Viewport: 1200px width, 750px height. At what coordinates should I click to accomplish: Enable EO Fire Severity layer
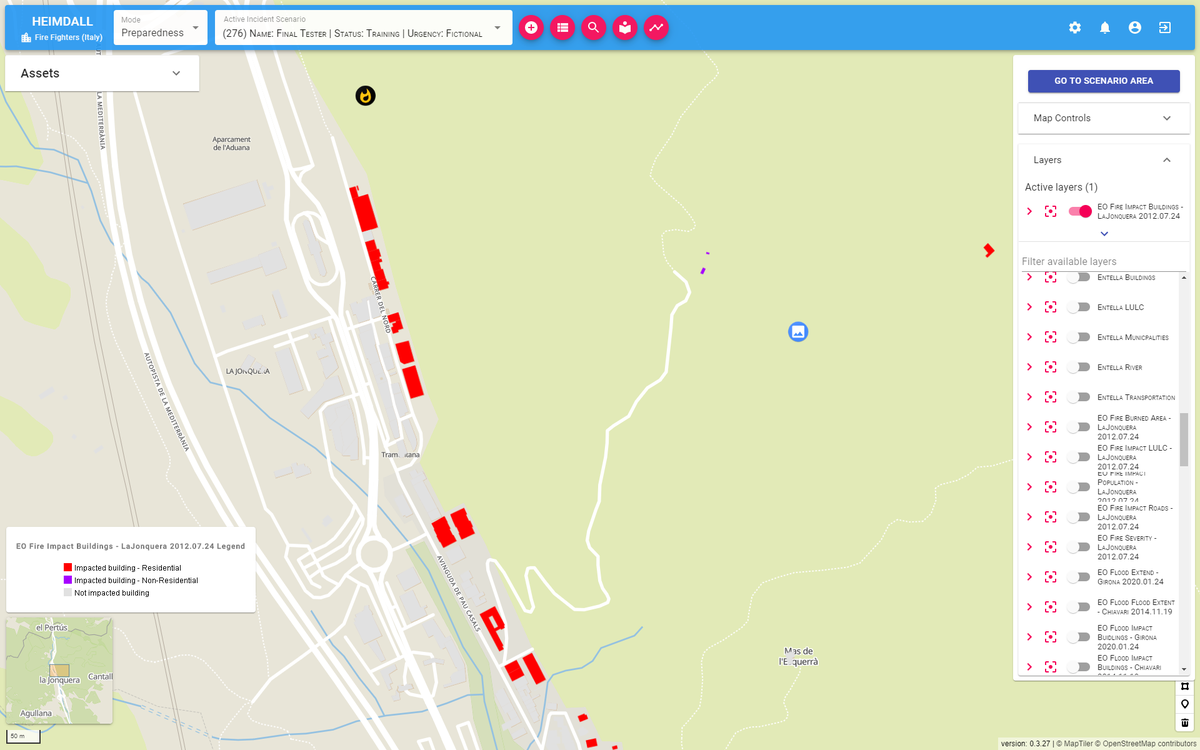1078,547
